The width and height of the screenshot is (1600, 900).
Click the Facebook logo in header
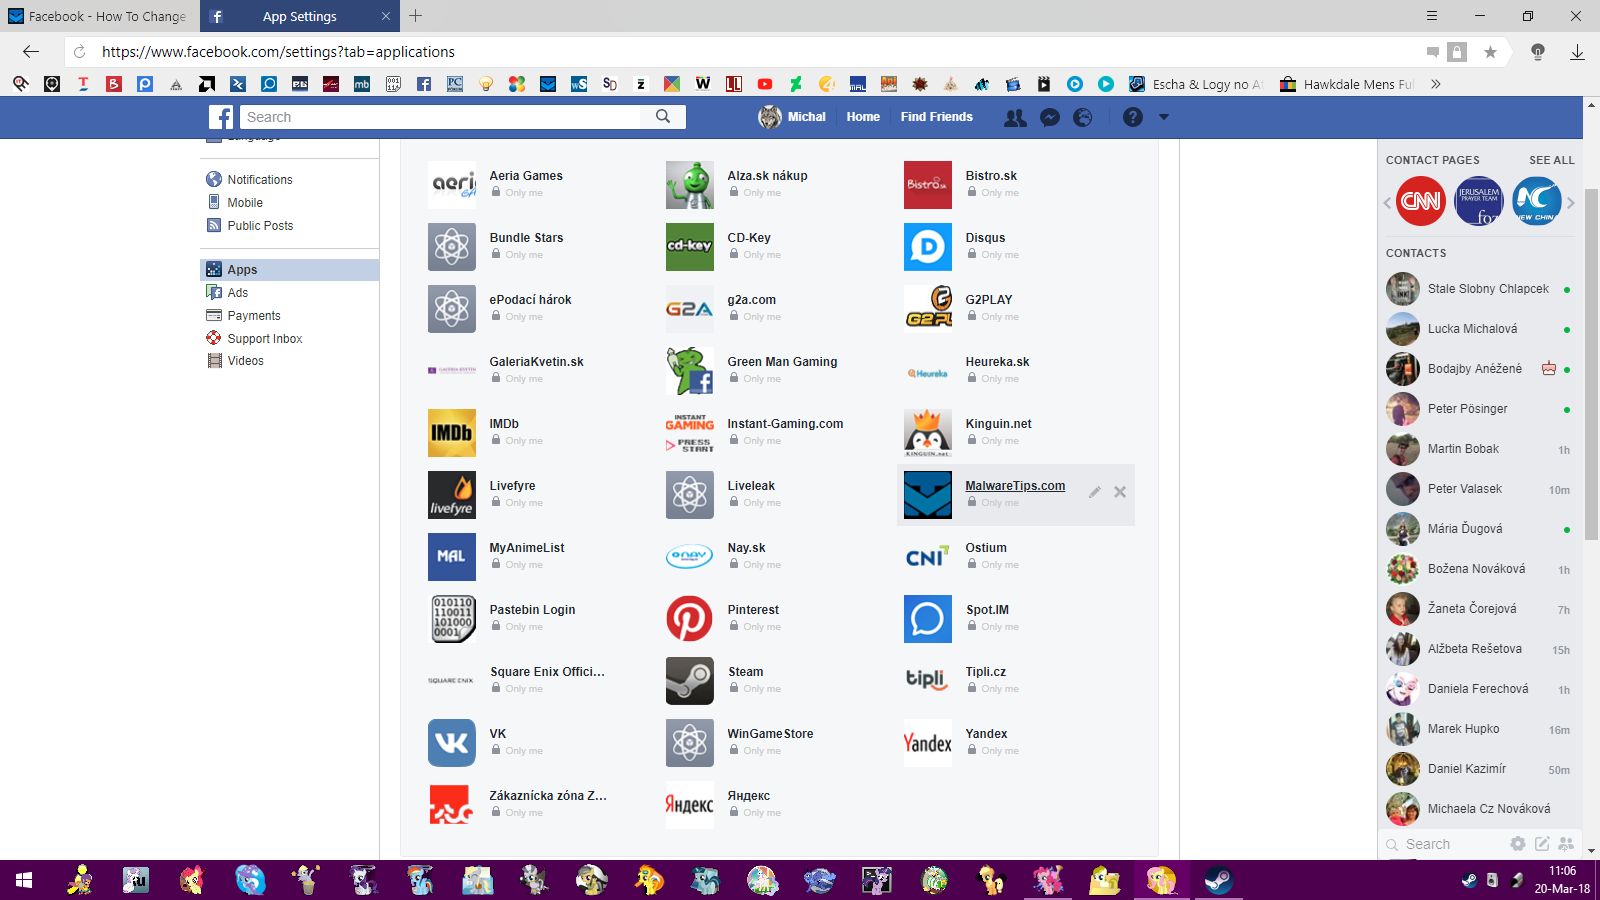tap(221, 117)
